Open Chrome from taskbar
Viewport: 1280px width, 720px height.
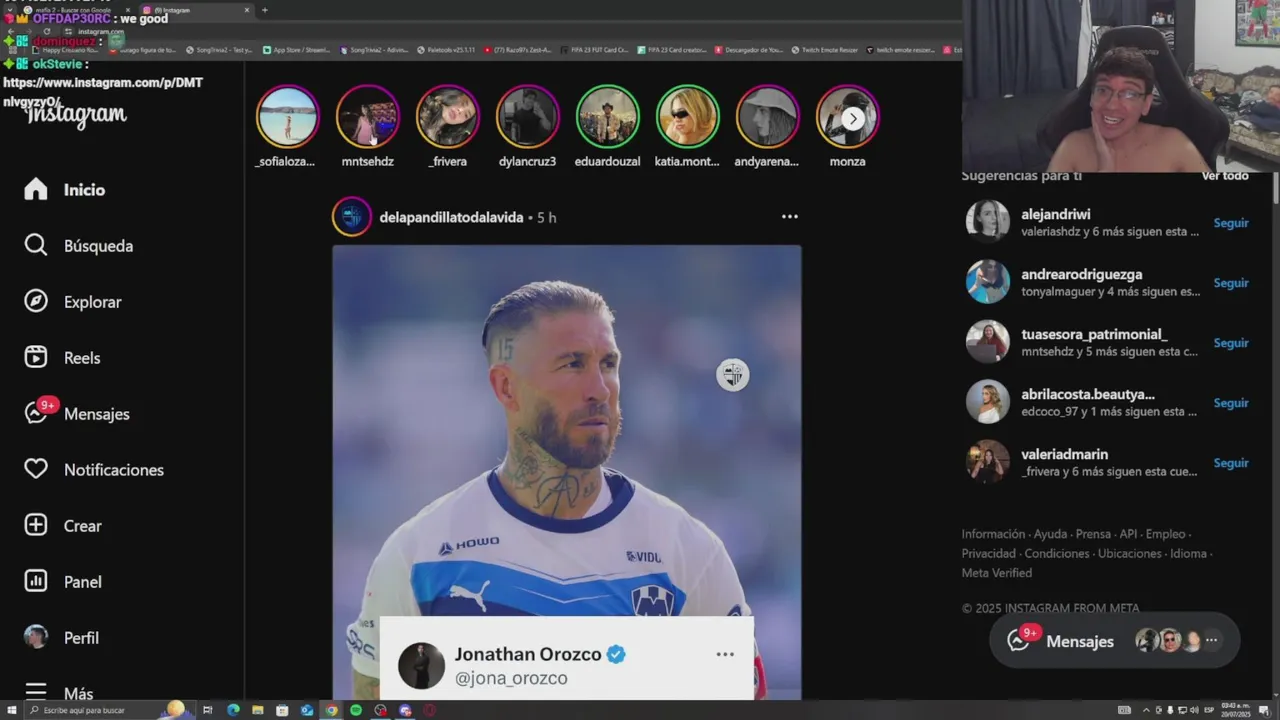point(331,710)
